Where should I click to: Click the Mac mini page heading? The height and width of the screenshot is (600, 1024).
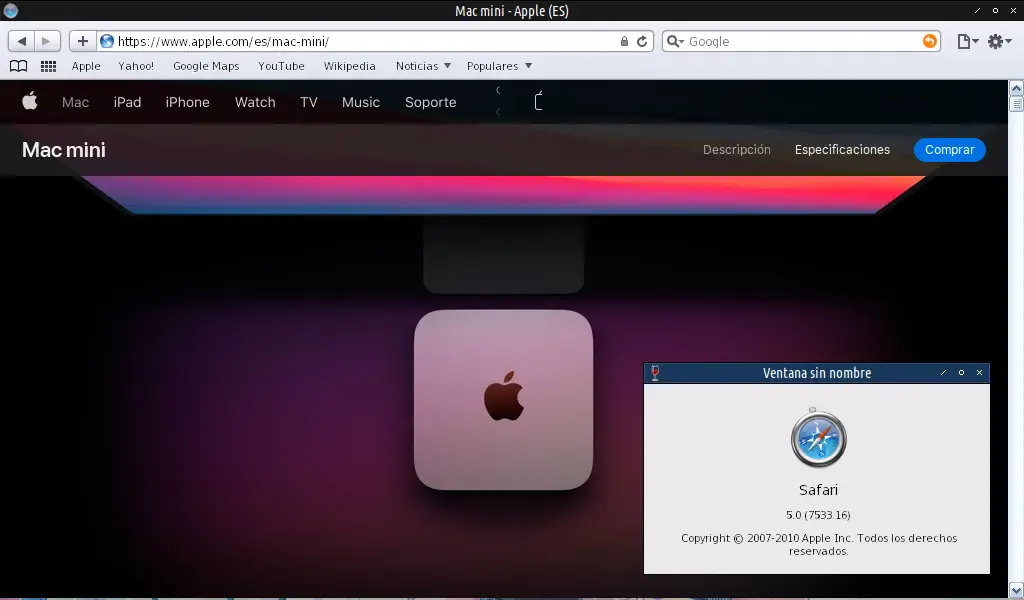(x=63, y=150)
